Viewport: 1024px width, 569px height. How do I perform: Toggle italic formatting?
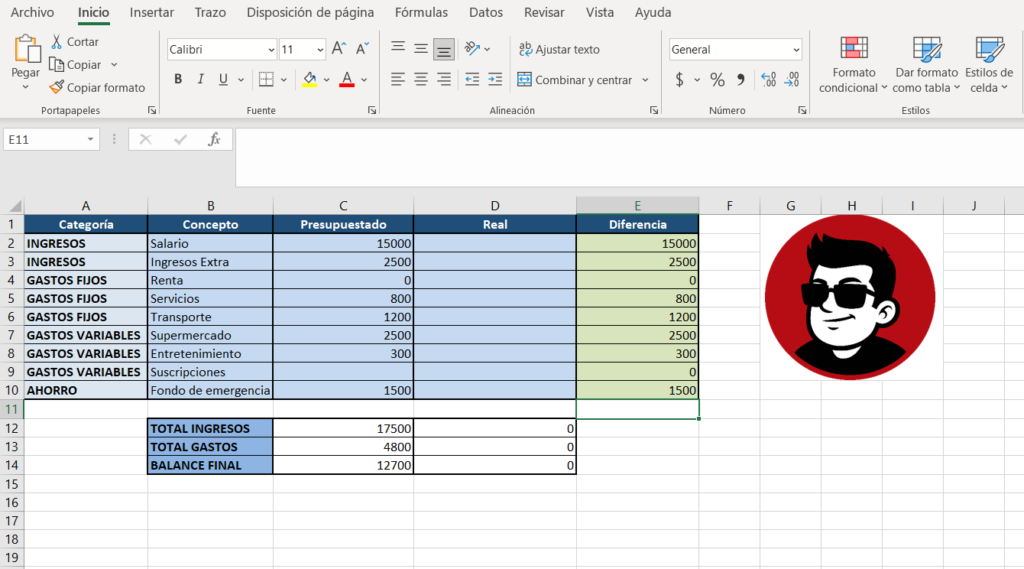pyautogui.click(x=201, y=80)
